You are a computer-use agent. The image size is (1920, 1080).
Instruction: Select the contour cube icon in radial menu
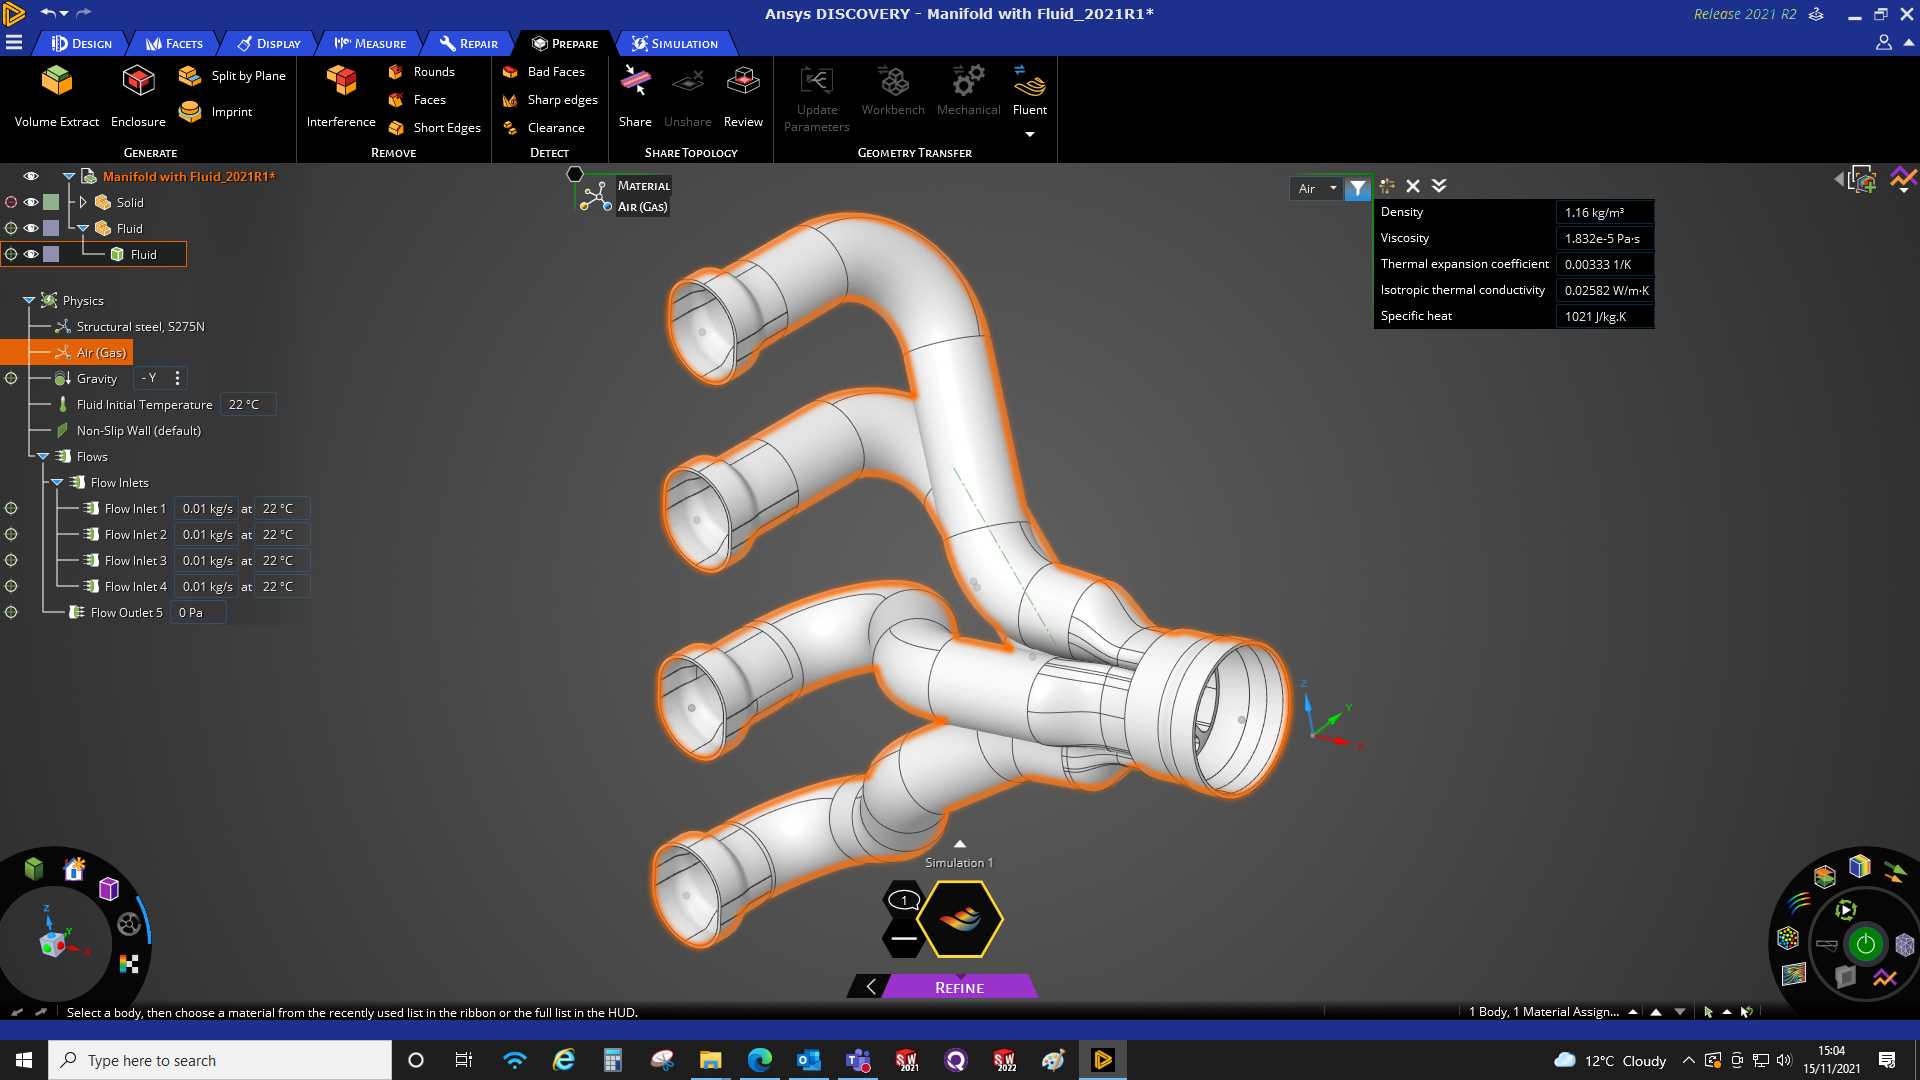1860,866
